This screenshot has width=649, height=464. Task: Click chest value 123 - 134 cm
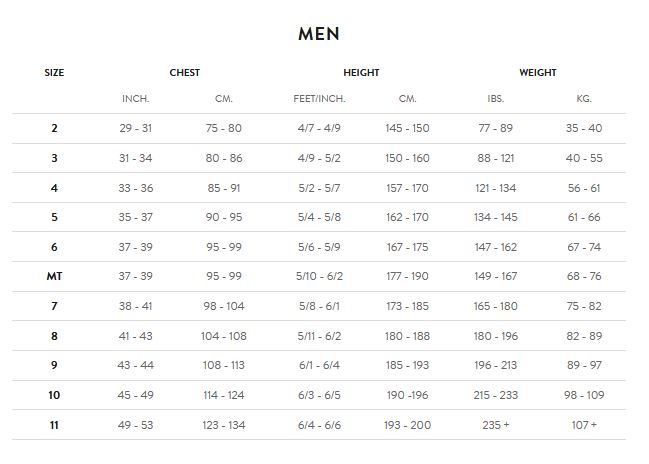point(223,425)
